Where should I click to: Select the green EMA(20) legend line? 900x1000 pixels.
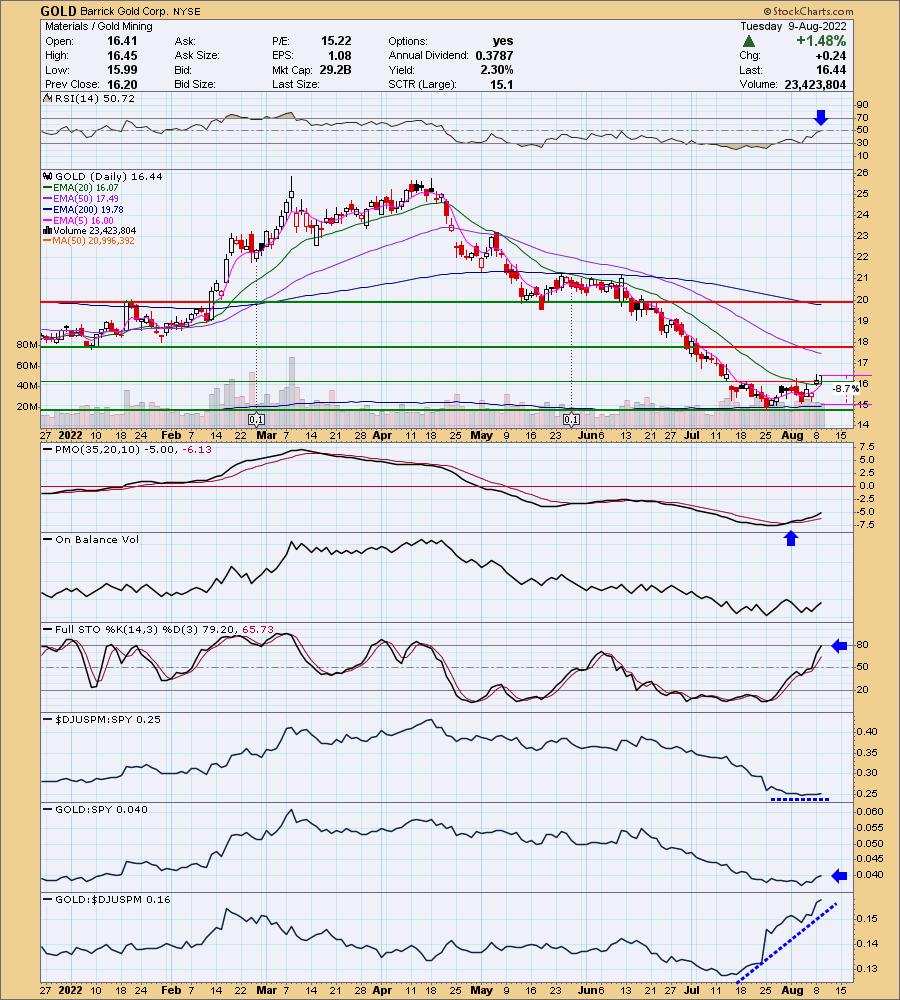click(x=48, y=188)
